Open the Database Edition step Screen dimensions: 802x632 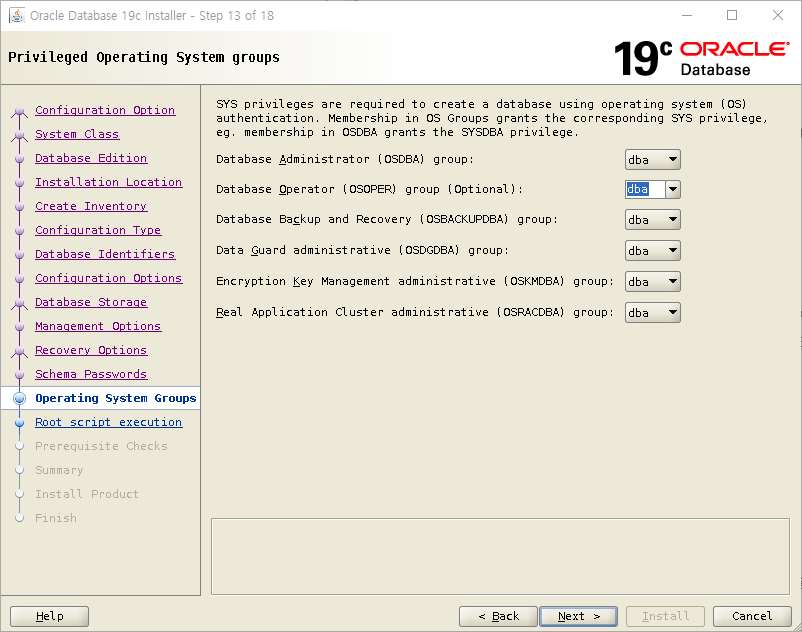91,158
